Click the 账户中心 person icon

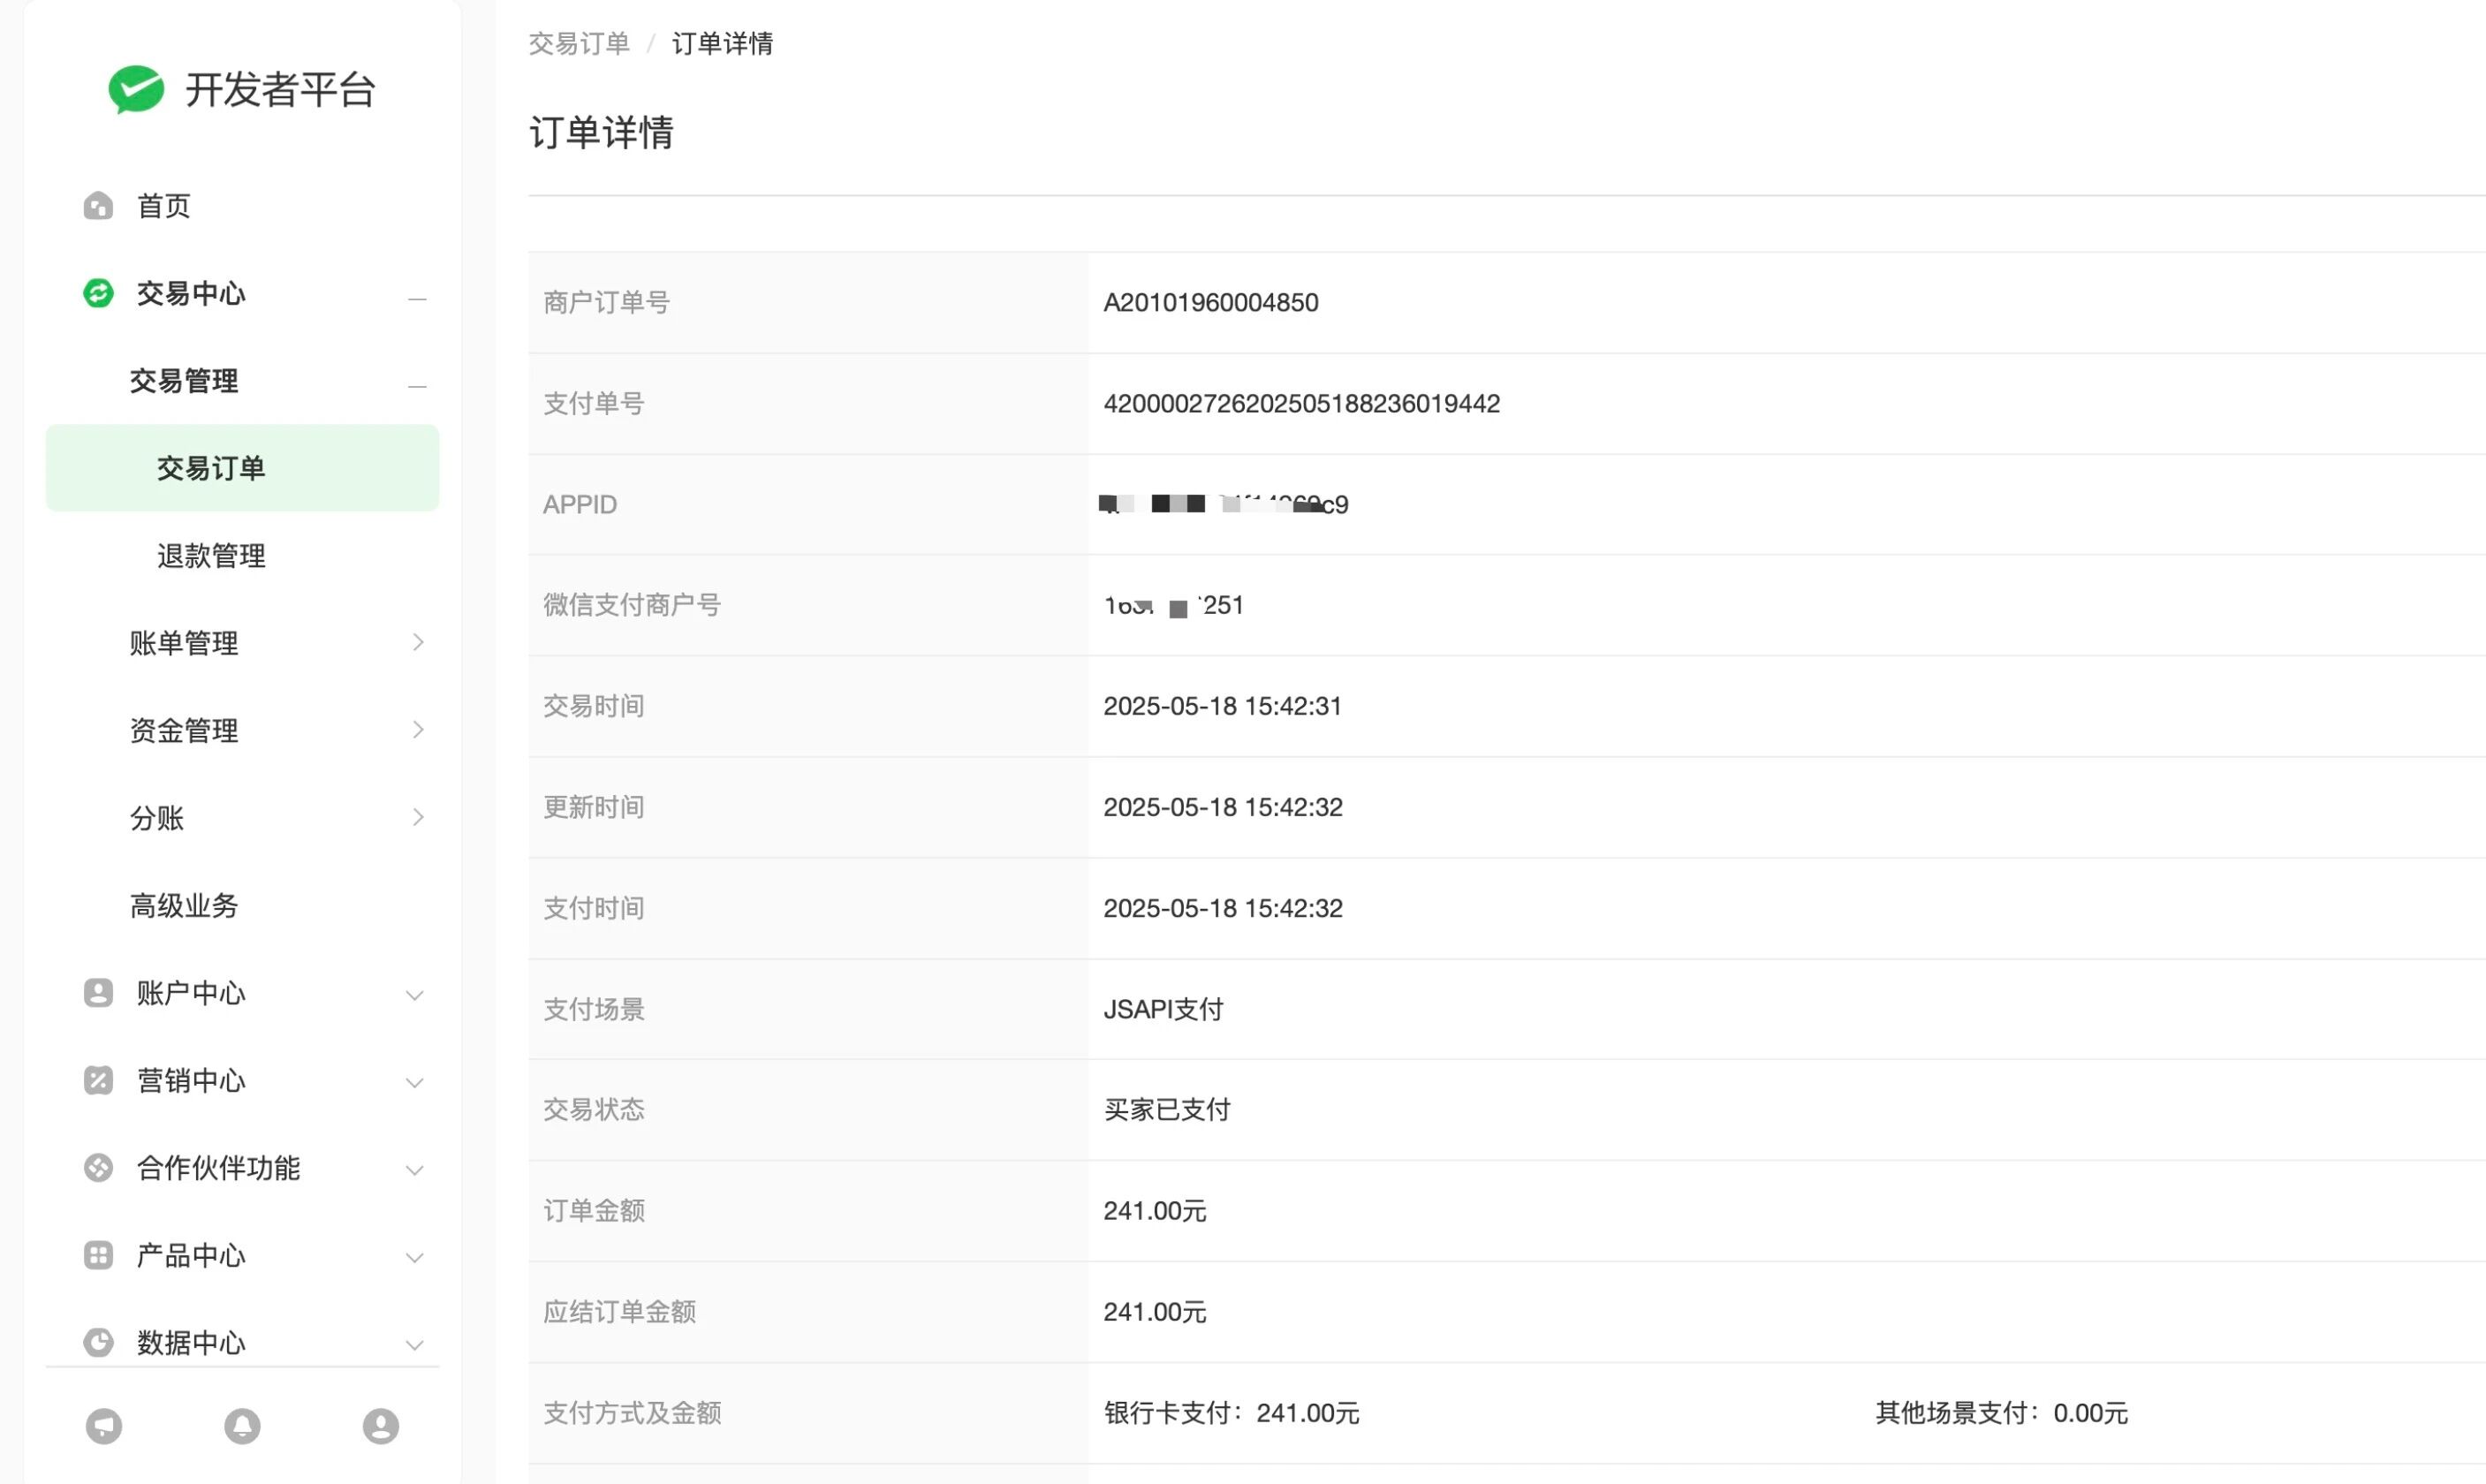(98, 993)
